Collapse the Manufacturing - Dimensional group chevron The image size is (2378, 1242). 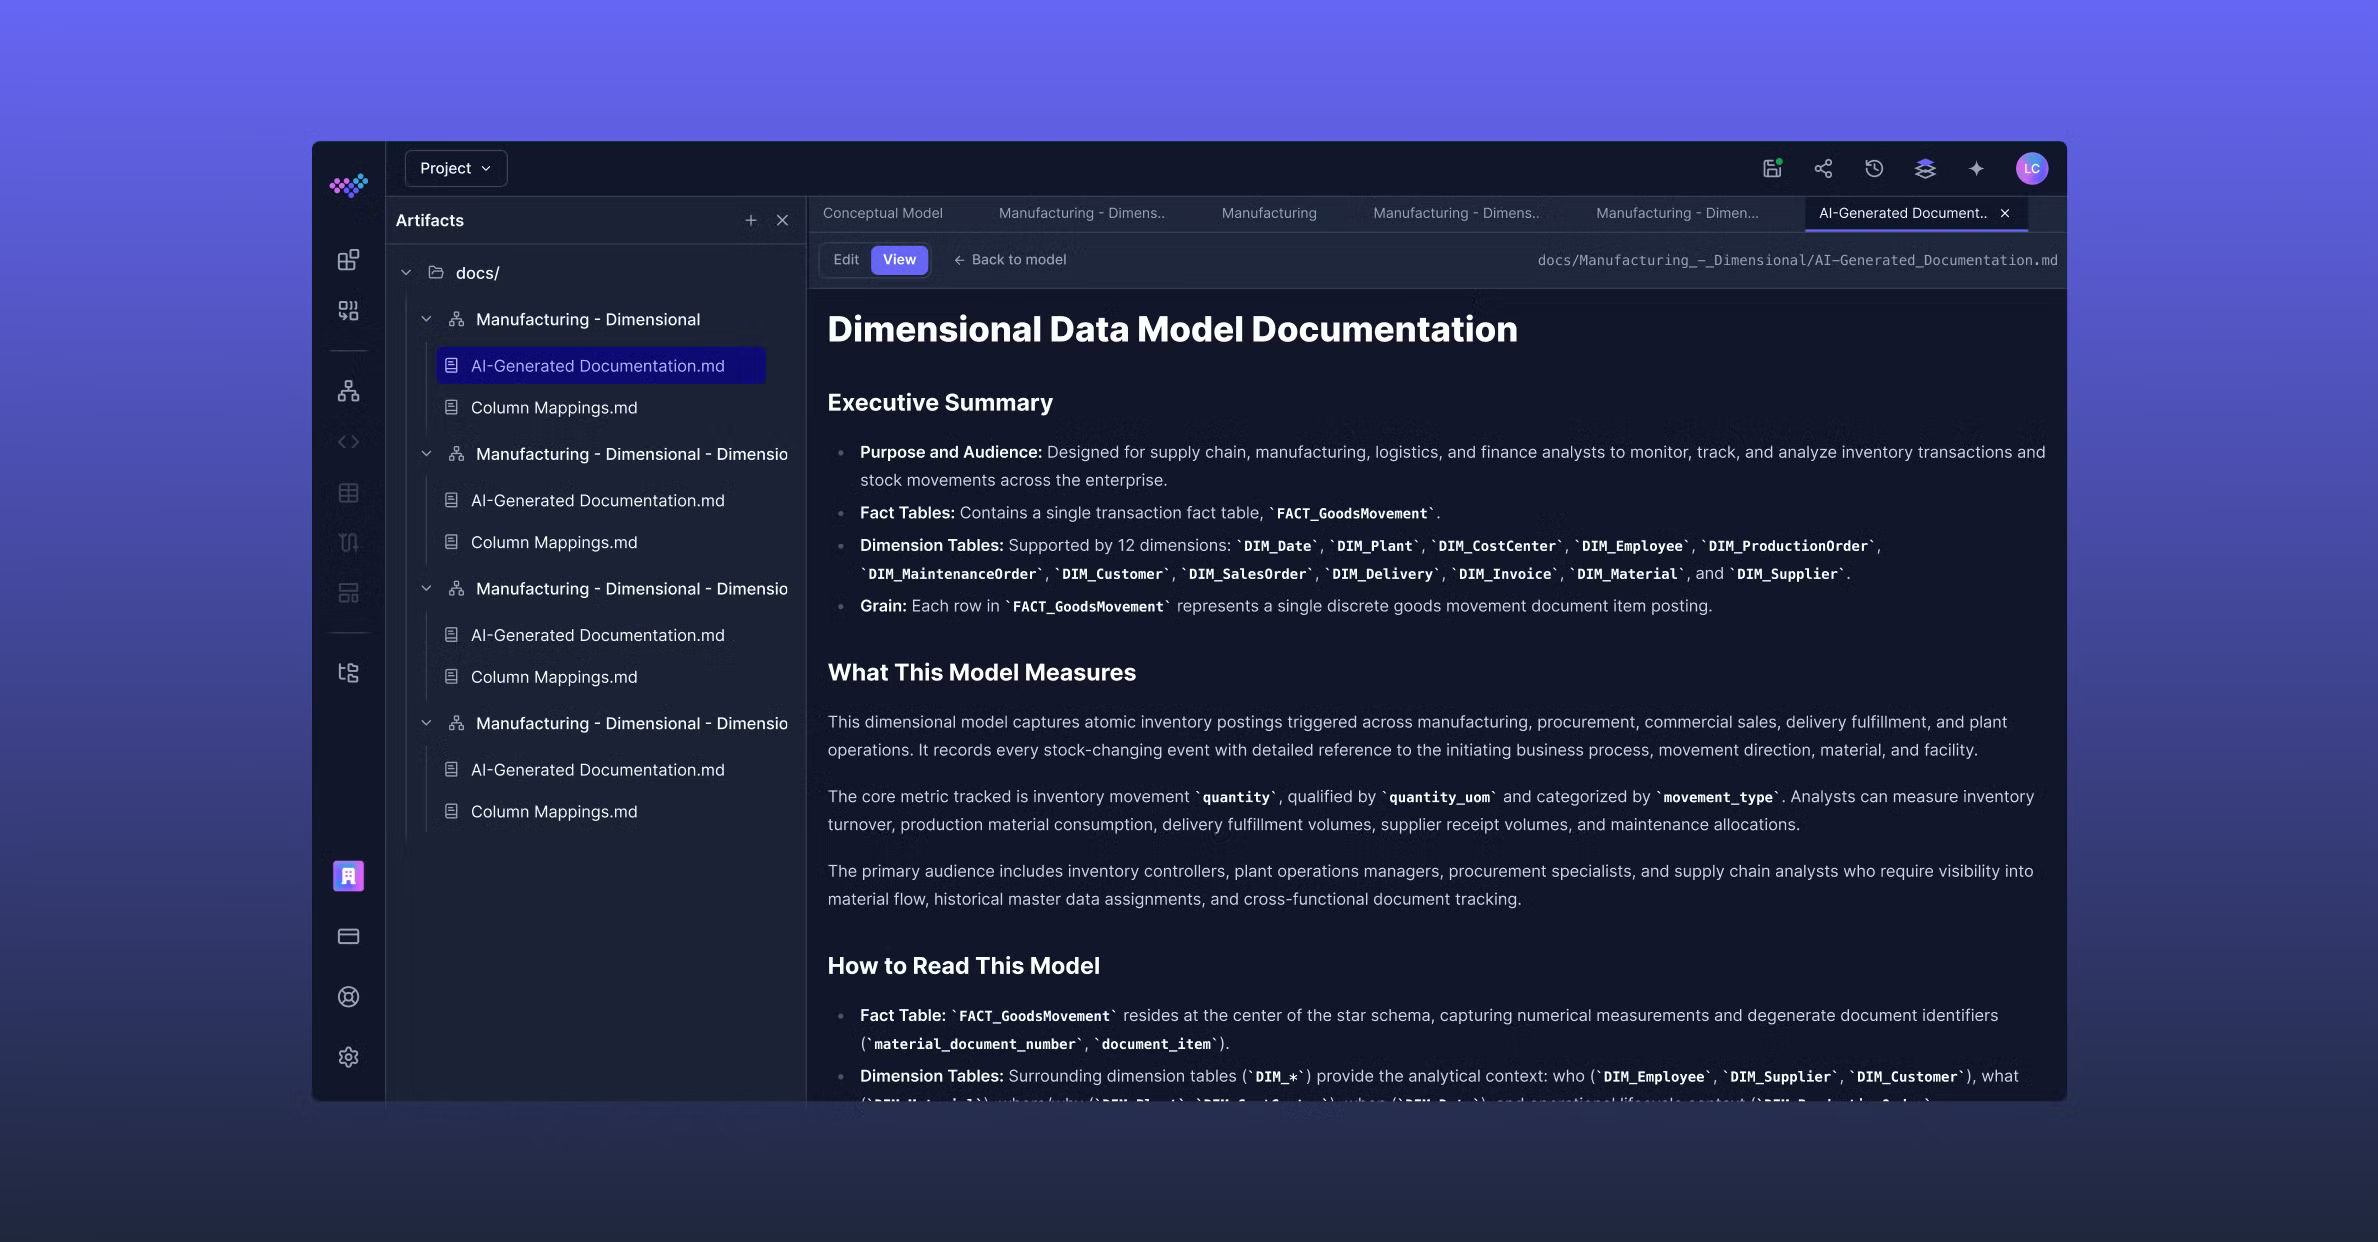pyautogui.click(x=426, y=319)
